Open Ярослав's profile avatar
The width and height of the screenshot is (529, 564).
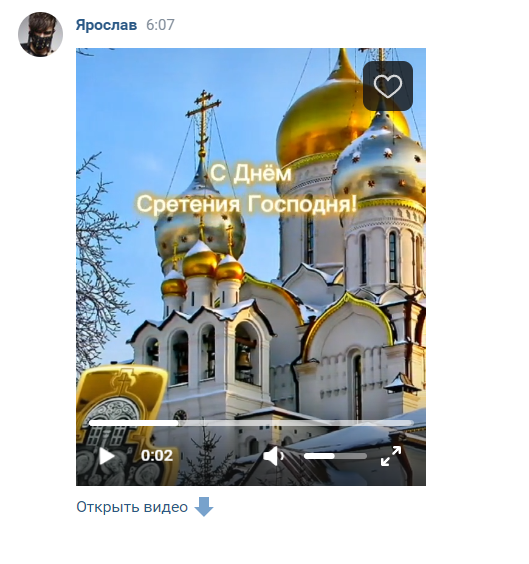[40, 34]
